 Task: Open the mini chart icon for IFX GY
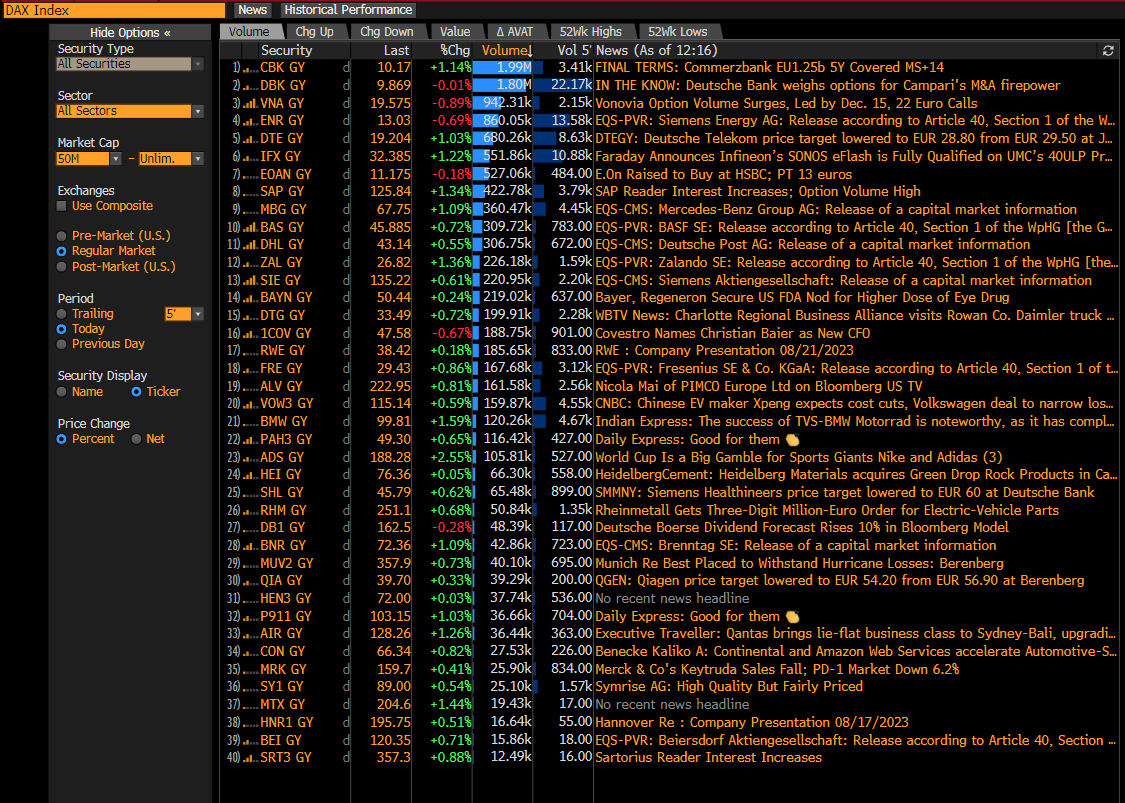250,156
